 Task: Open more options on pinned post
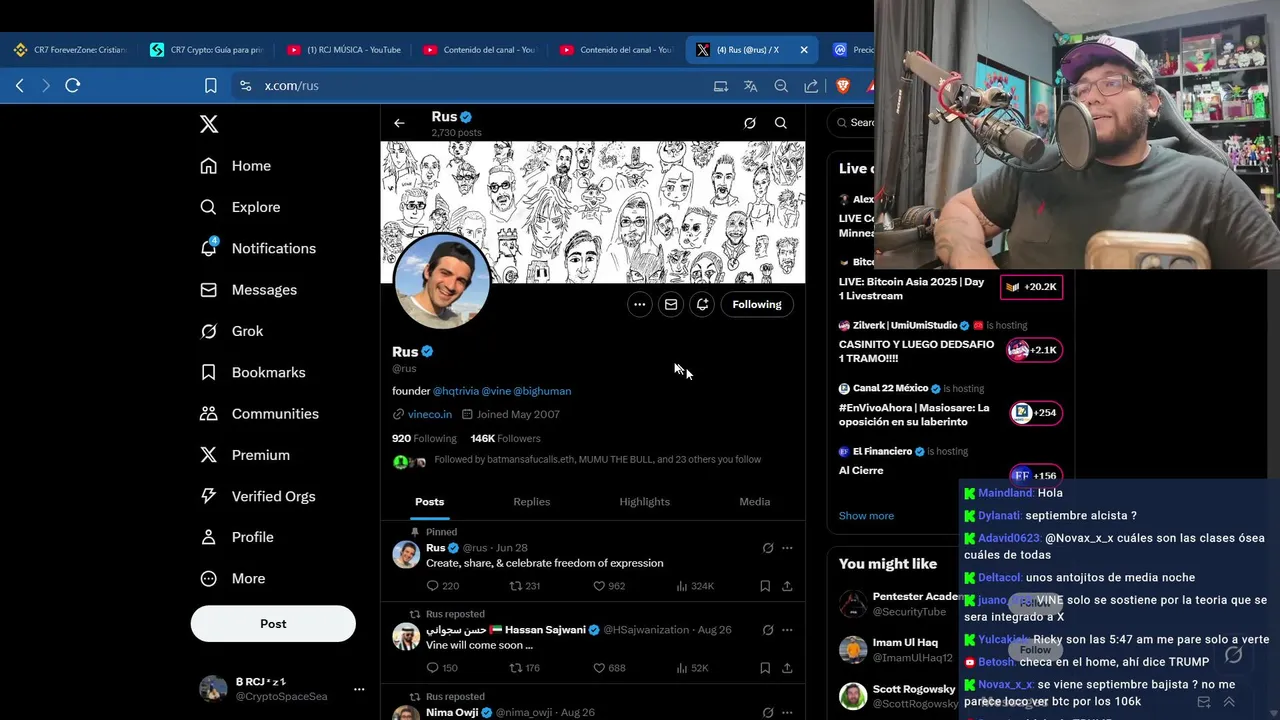click(x=787, y=548)
